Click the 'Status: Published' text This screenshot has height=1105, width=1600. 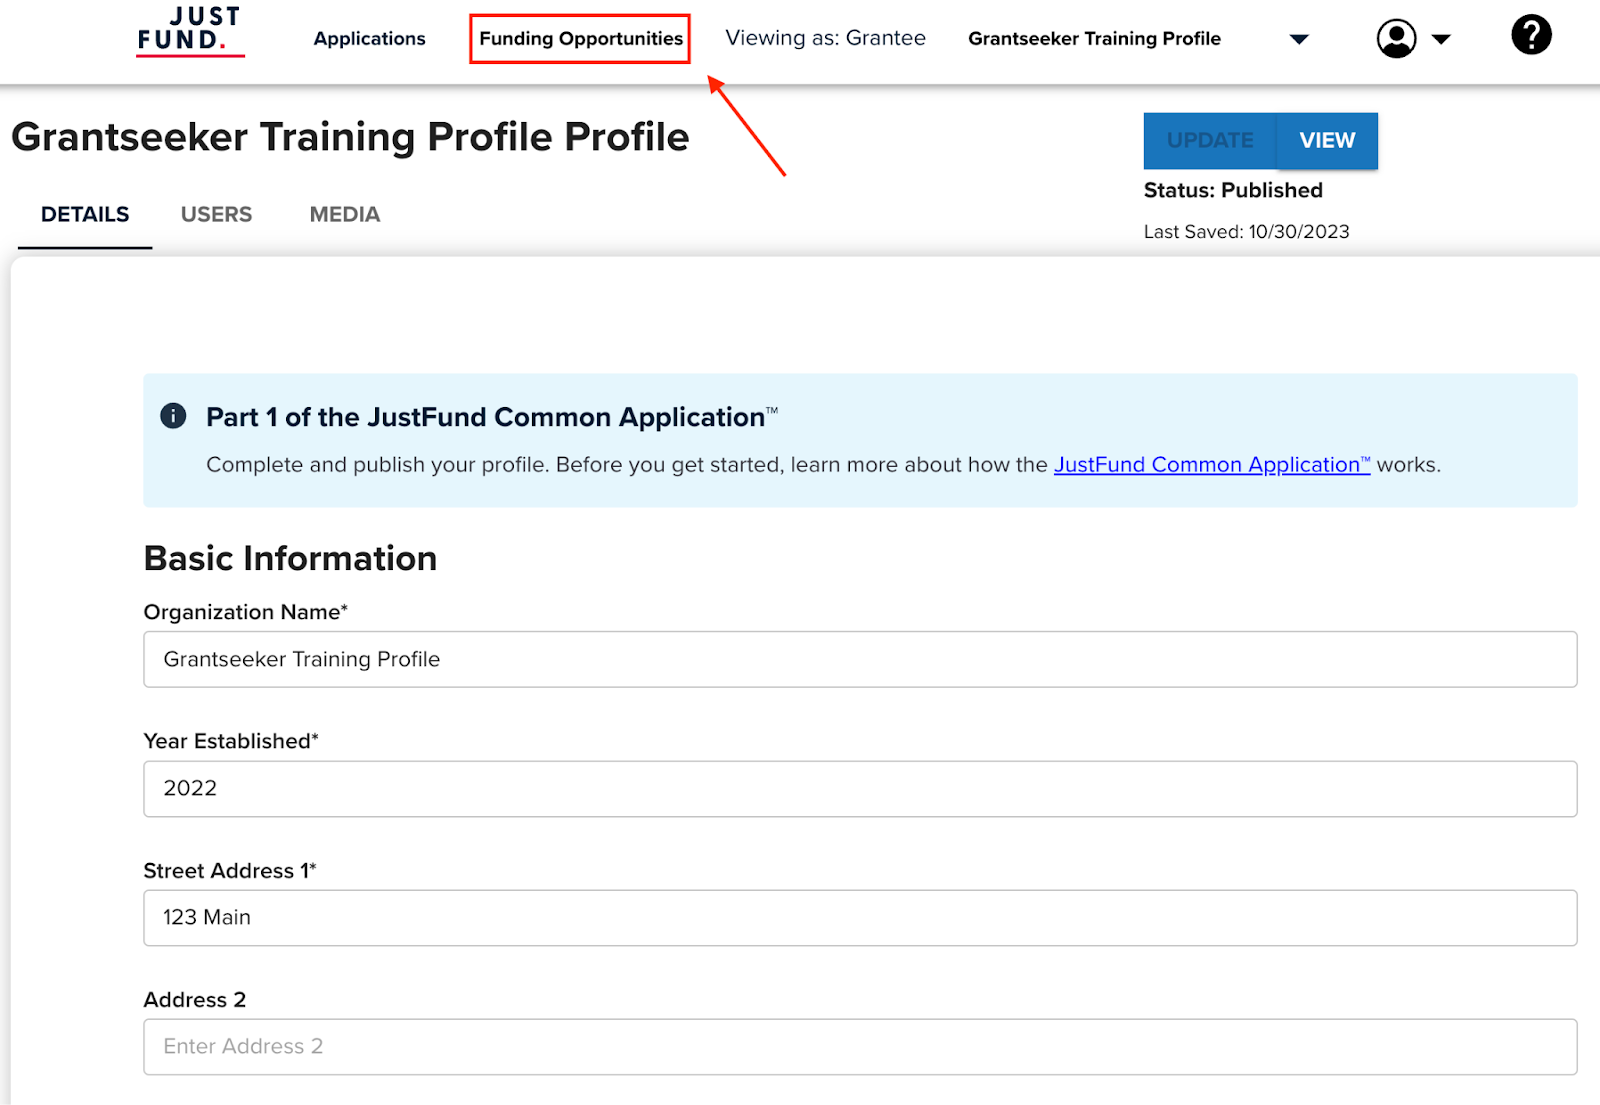click(x=1233, y=190)
